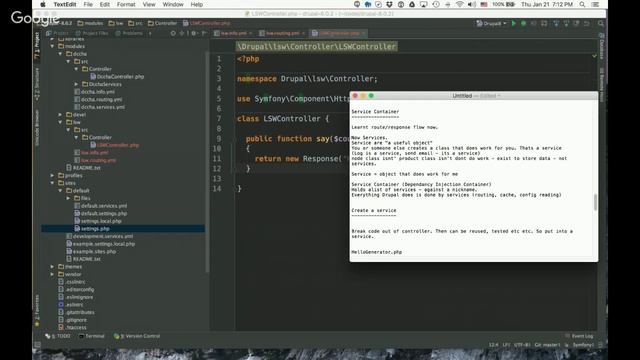640x360 pixels.
Task: Toggle the Database tool window on the right edge
Action: 602,46
